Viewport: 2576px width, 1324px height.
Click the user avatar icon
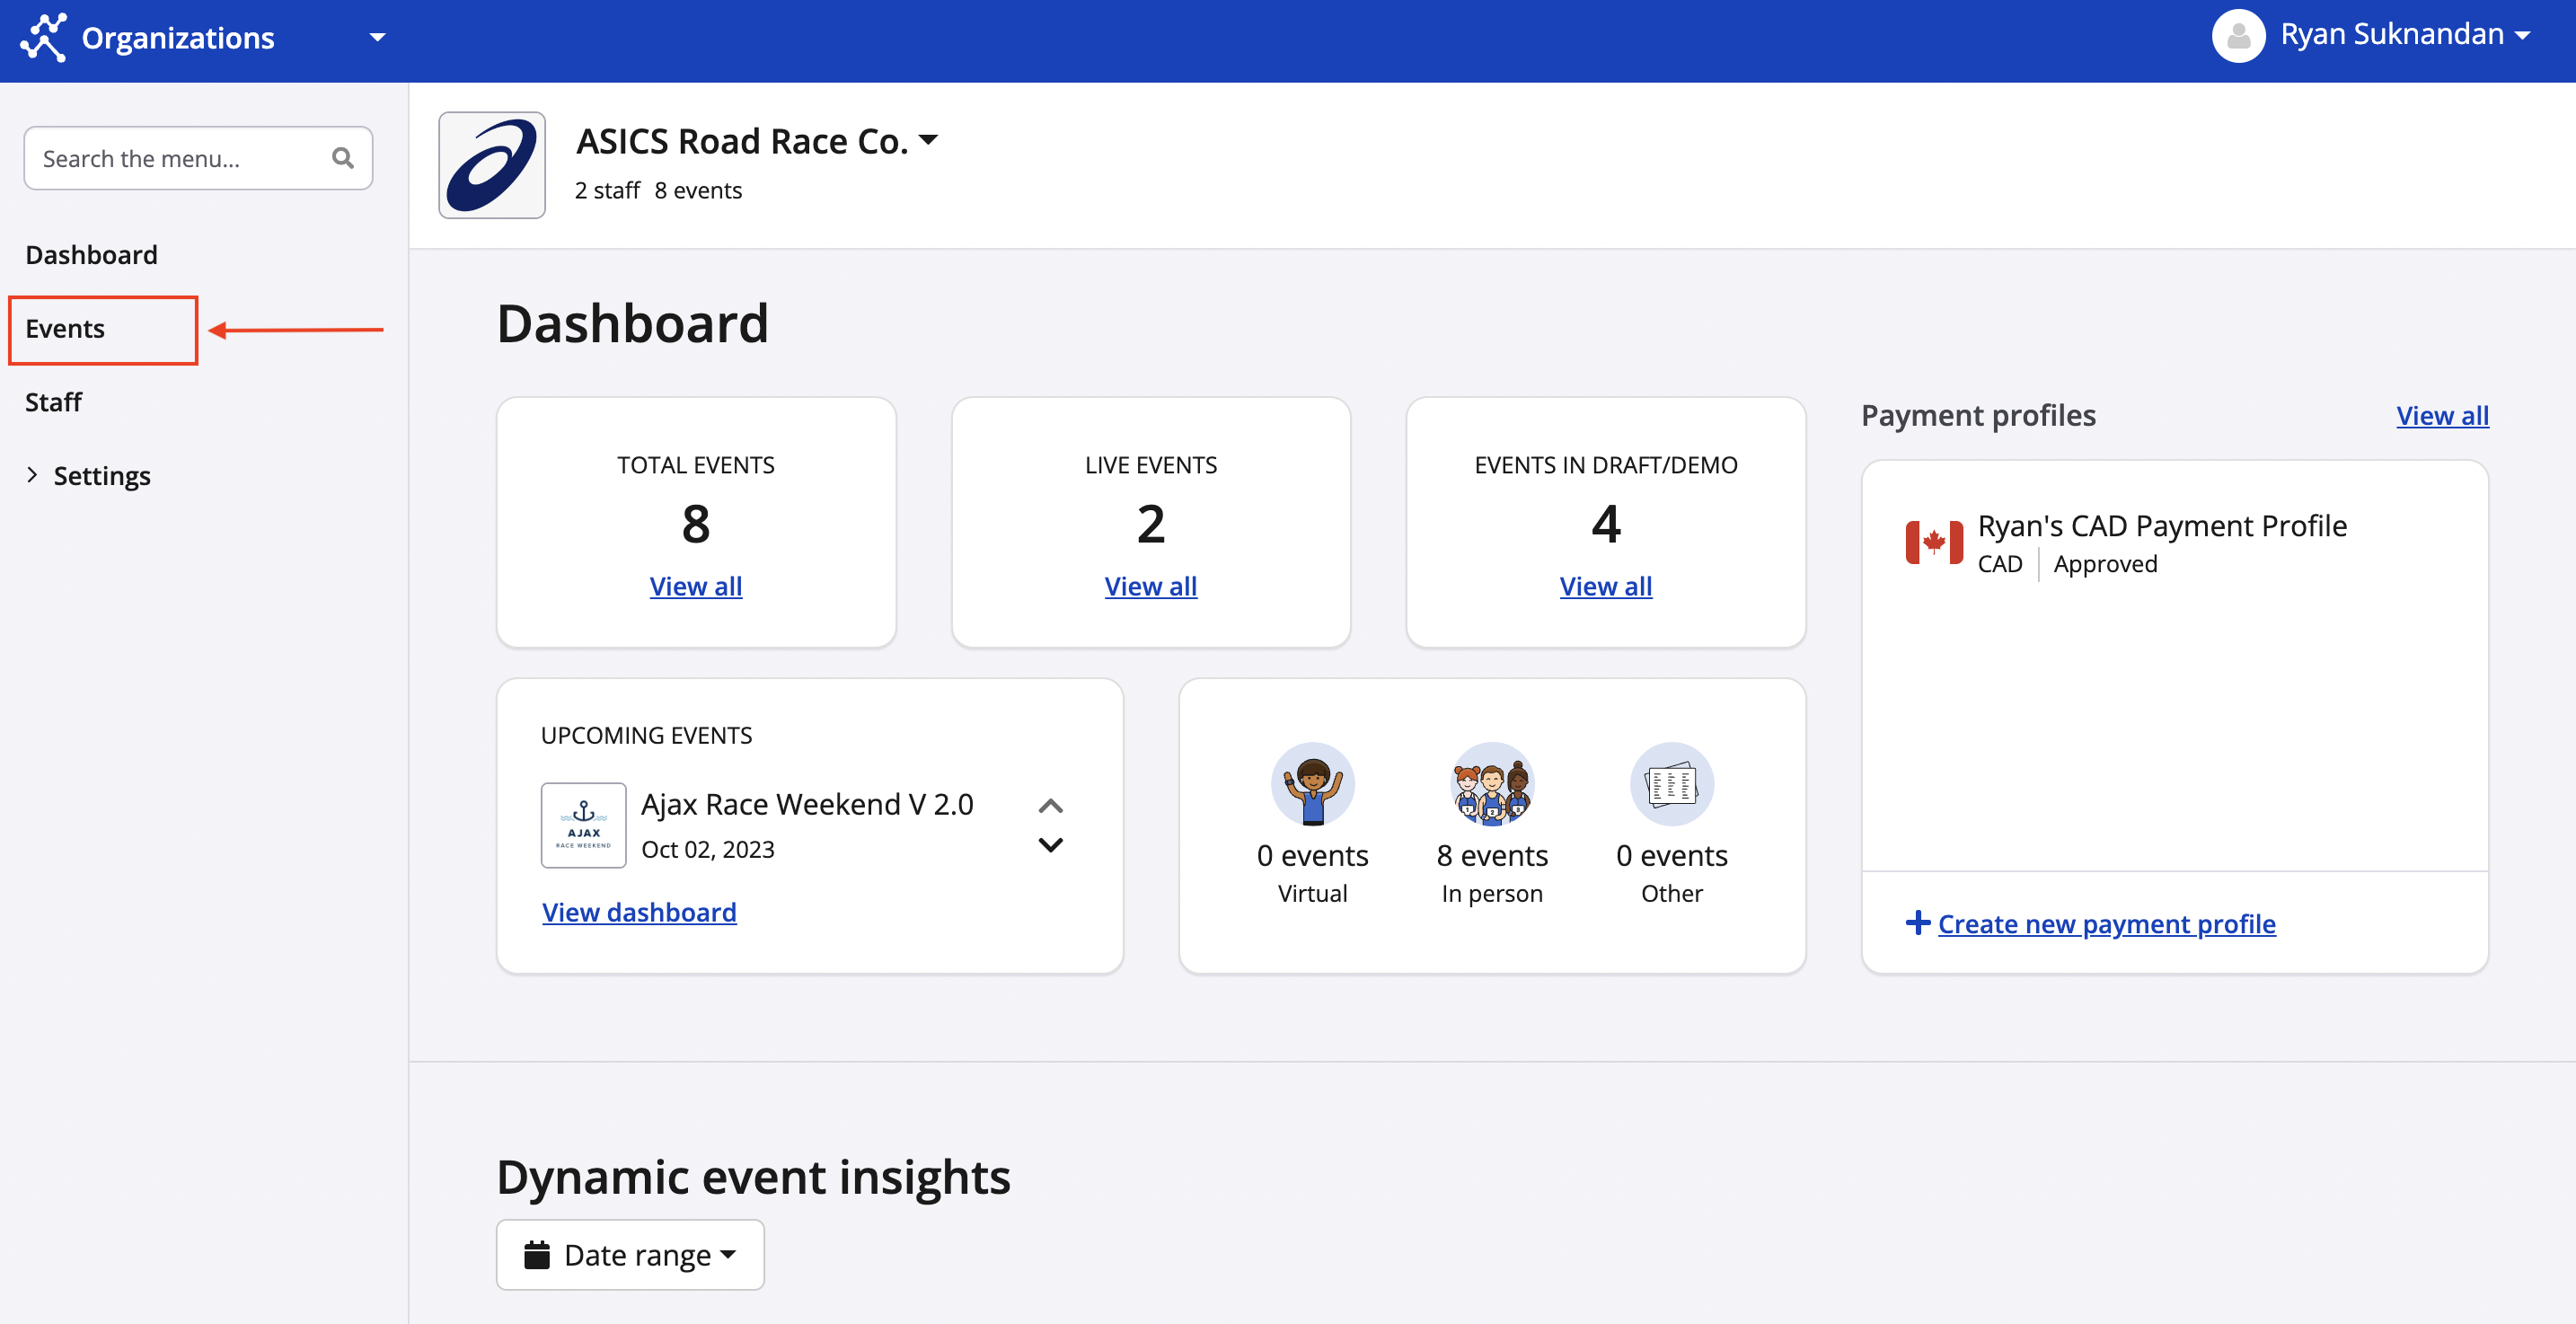click(x=2238, y=36)
